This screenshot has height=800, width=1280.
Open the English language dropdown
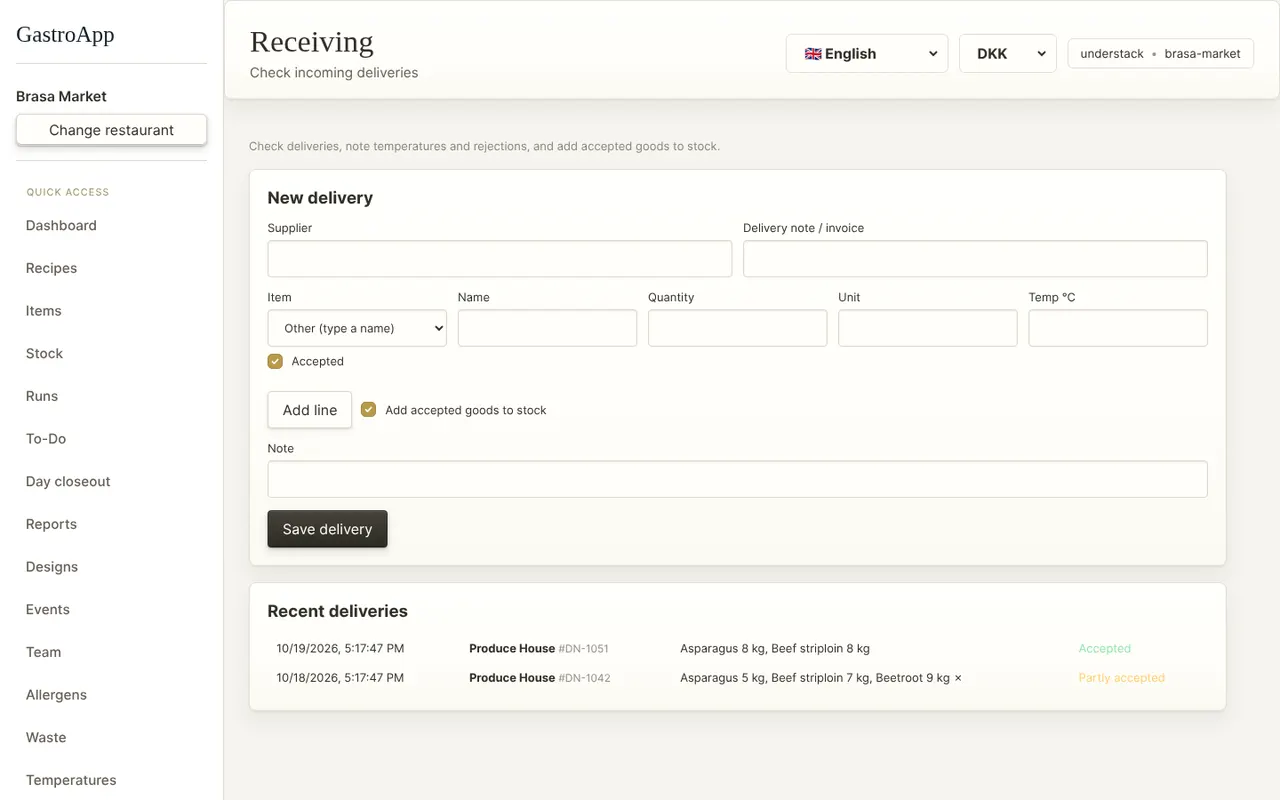tap(867, 54)
